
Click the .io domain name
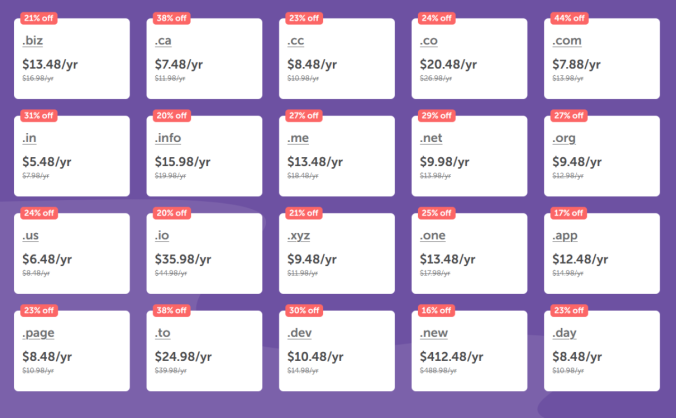(x=163, y=236)
